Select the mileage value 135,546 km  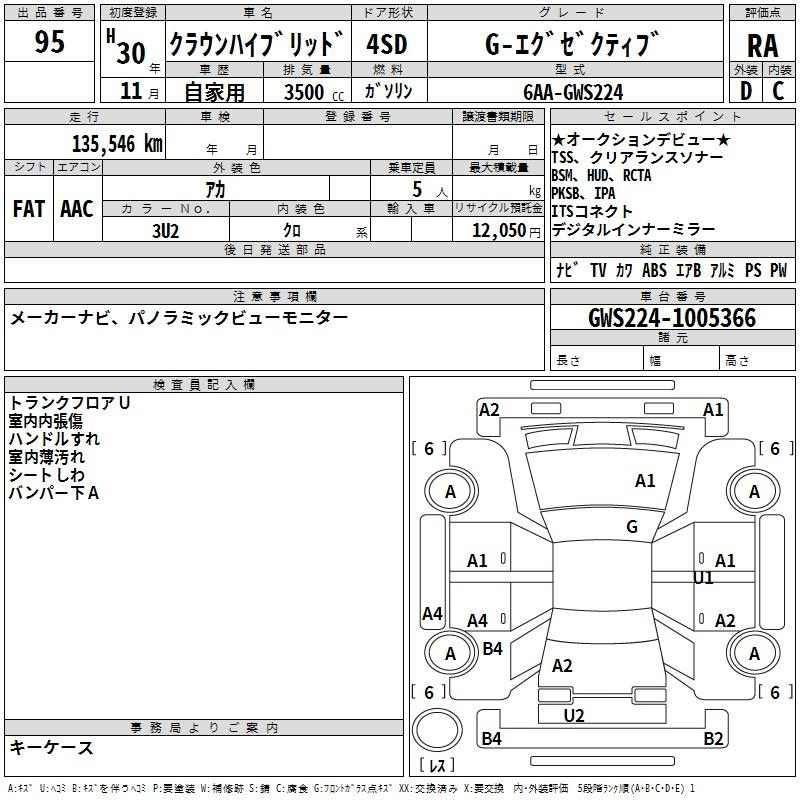point(117,144)
